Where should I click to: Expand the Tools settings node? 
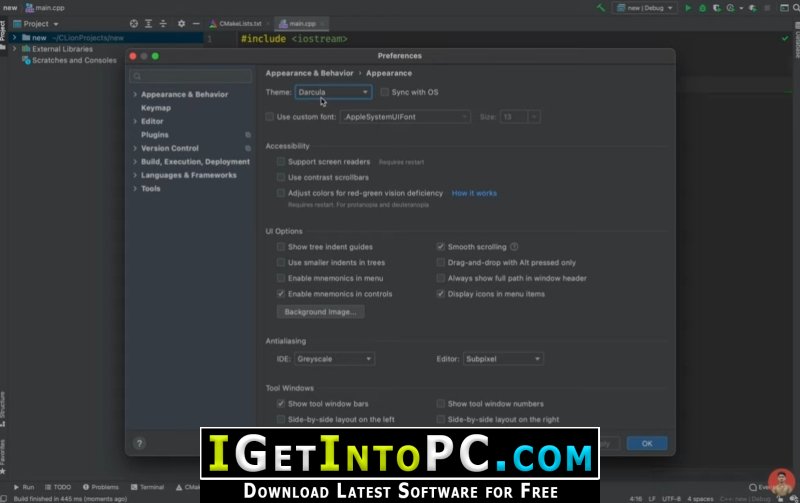pyautogui.click(x=135, y=189)
